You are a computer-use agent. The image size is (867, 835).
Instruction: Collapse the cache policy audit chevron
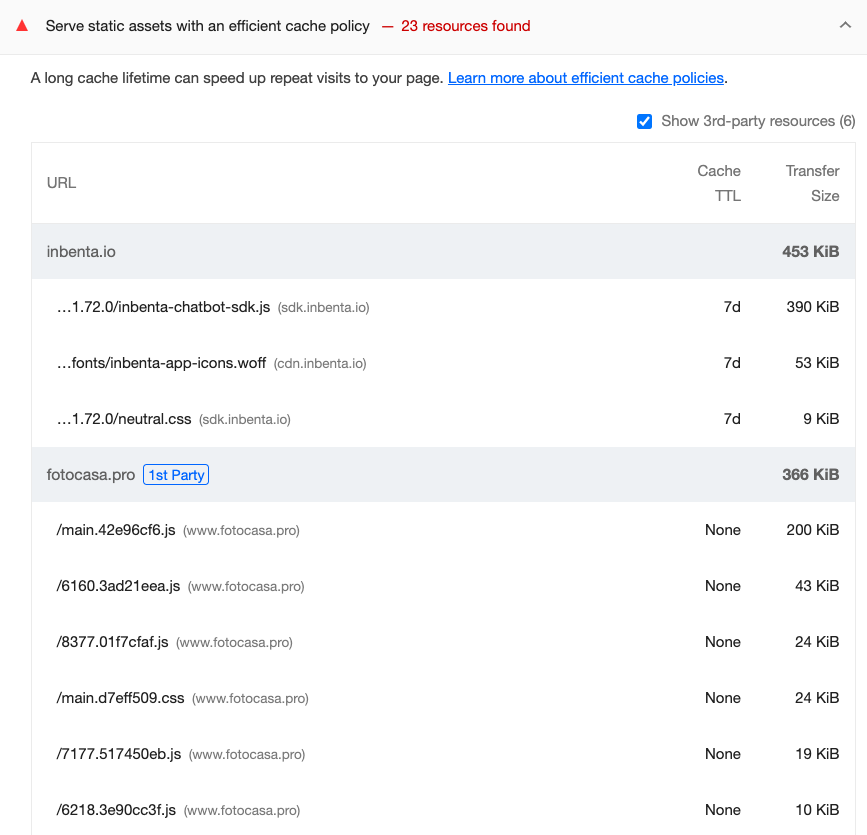tap(845, 25)
